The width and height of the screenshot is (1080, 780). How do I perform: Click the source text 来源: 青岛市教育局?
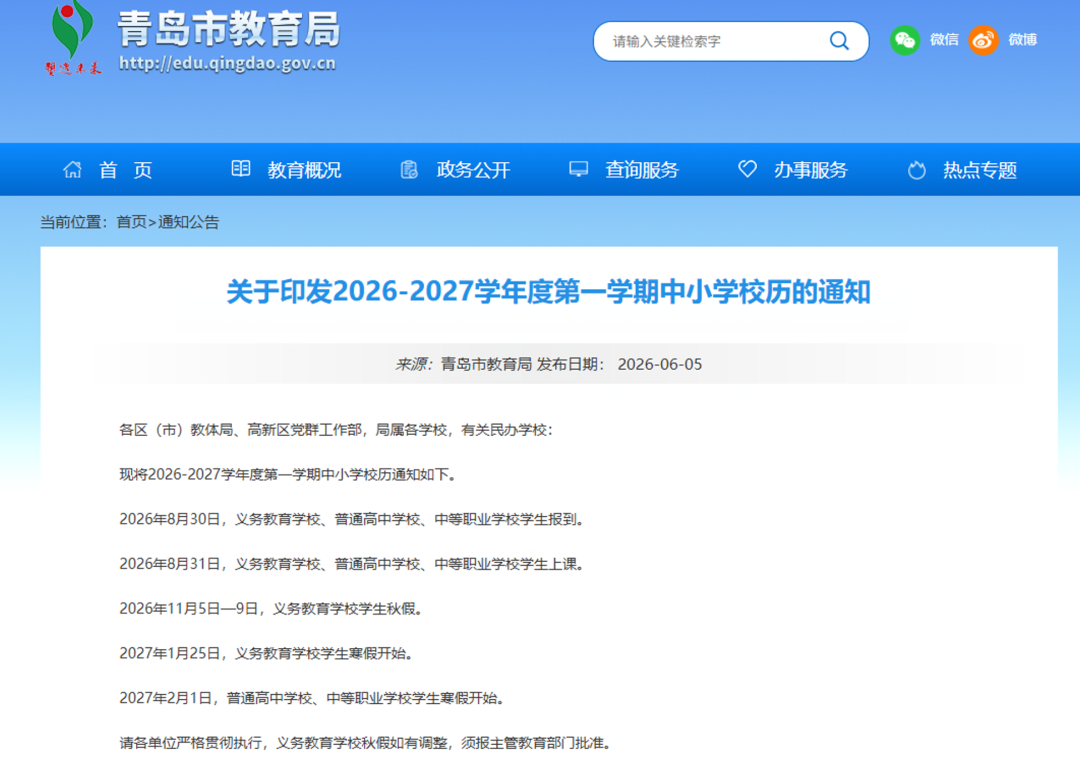(x=464, y=365)
